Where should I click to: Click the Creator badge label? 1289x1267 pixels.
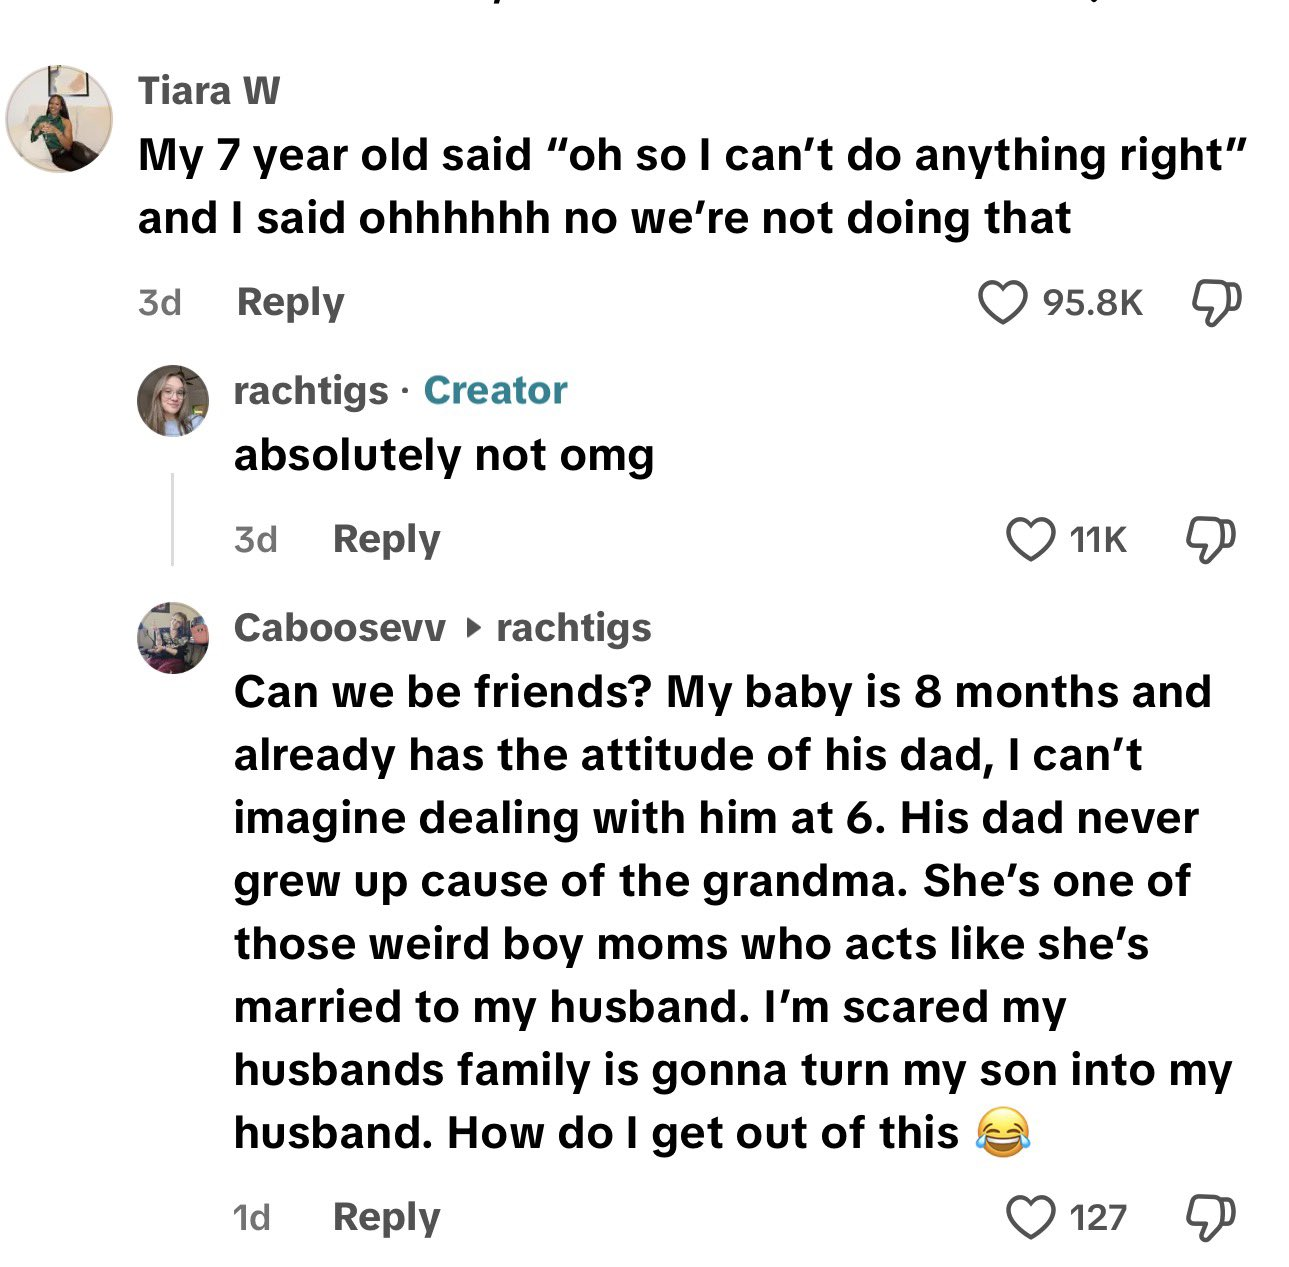pyautogui.click(x=495, y=391)
